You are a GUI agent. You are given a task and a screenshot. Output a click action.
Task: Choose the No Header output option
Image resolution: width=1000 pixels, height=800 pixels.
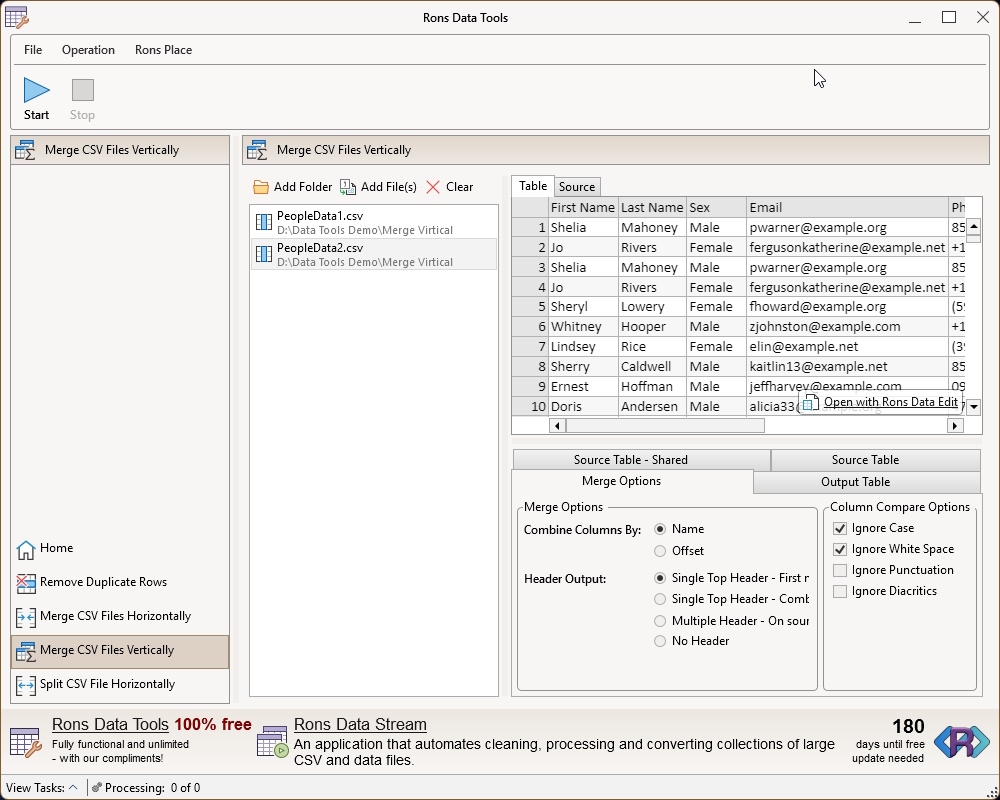click(x=660, y=641)
